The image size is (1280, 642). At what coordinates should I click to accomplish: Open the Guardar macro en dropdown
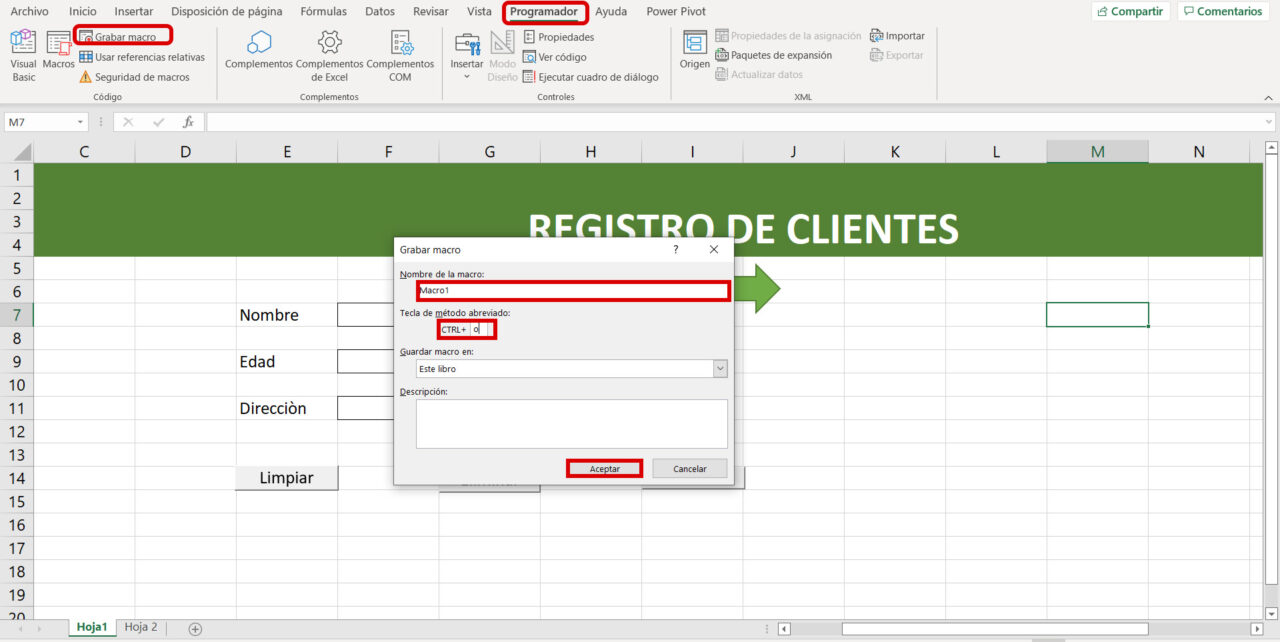(x=719, y=368)
